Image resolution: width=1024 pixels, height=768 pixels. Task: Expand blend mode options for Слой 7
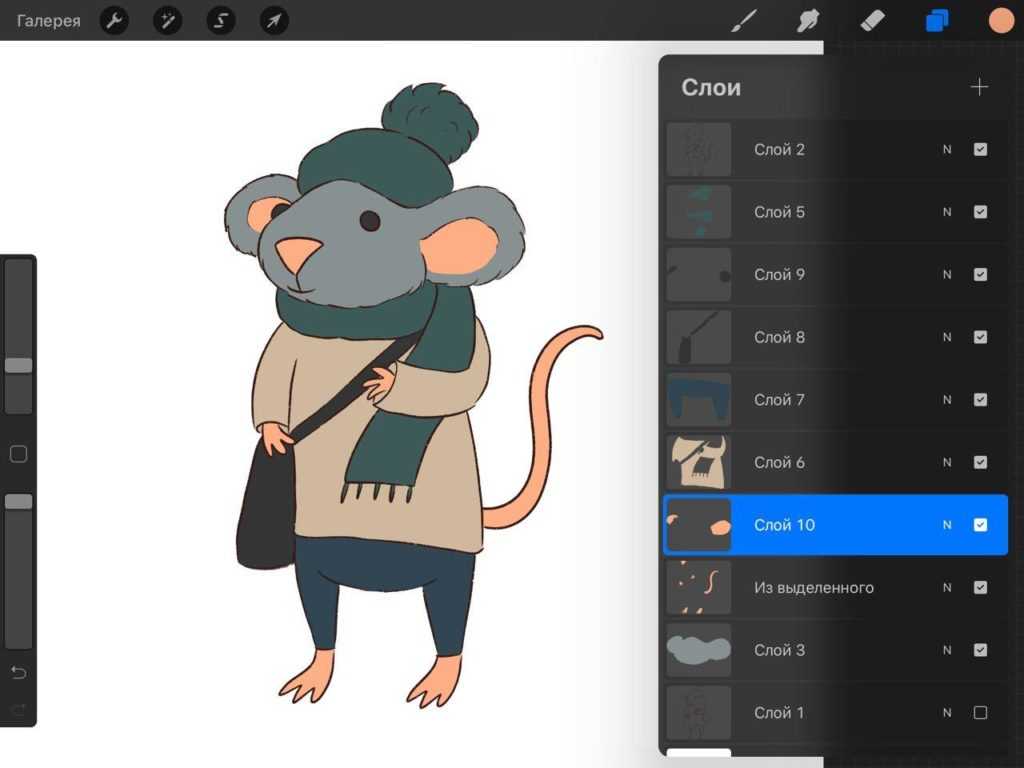coord(947,400)
